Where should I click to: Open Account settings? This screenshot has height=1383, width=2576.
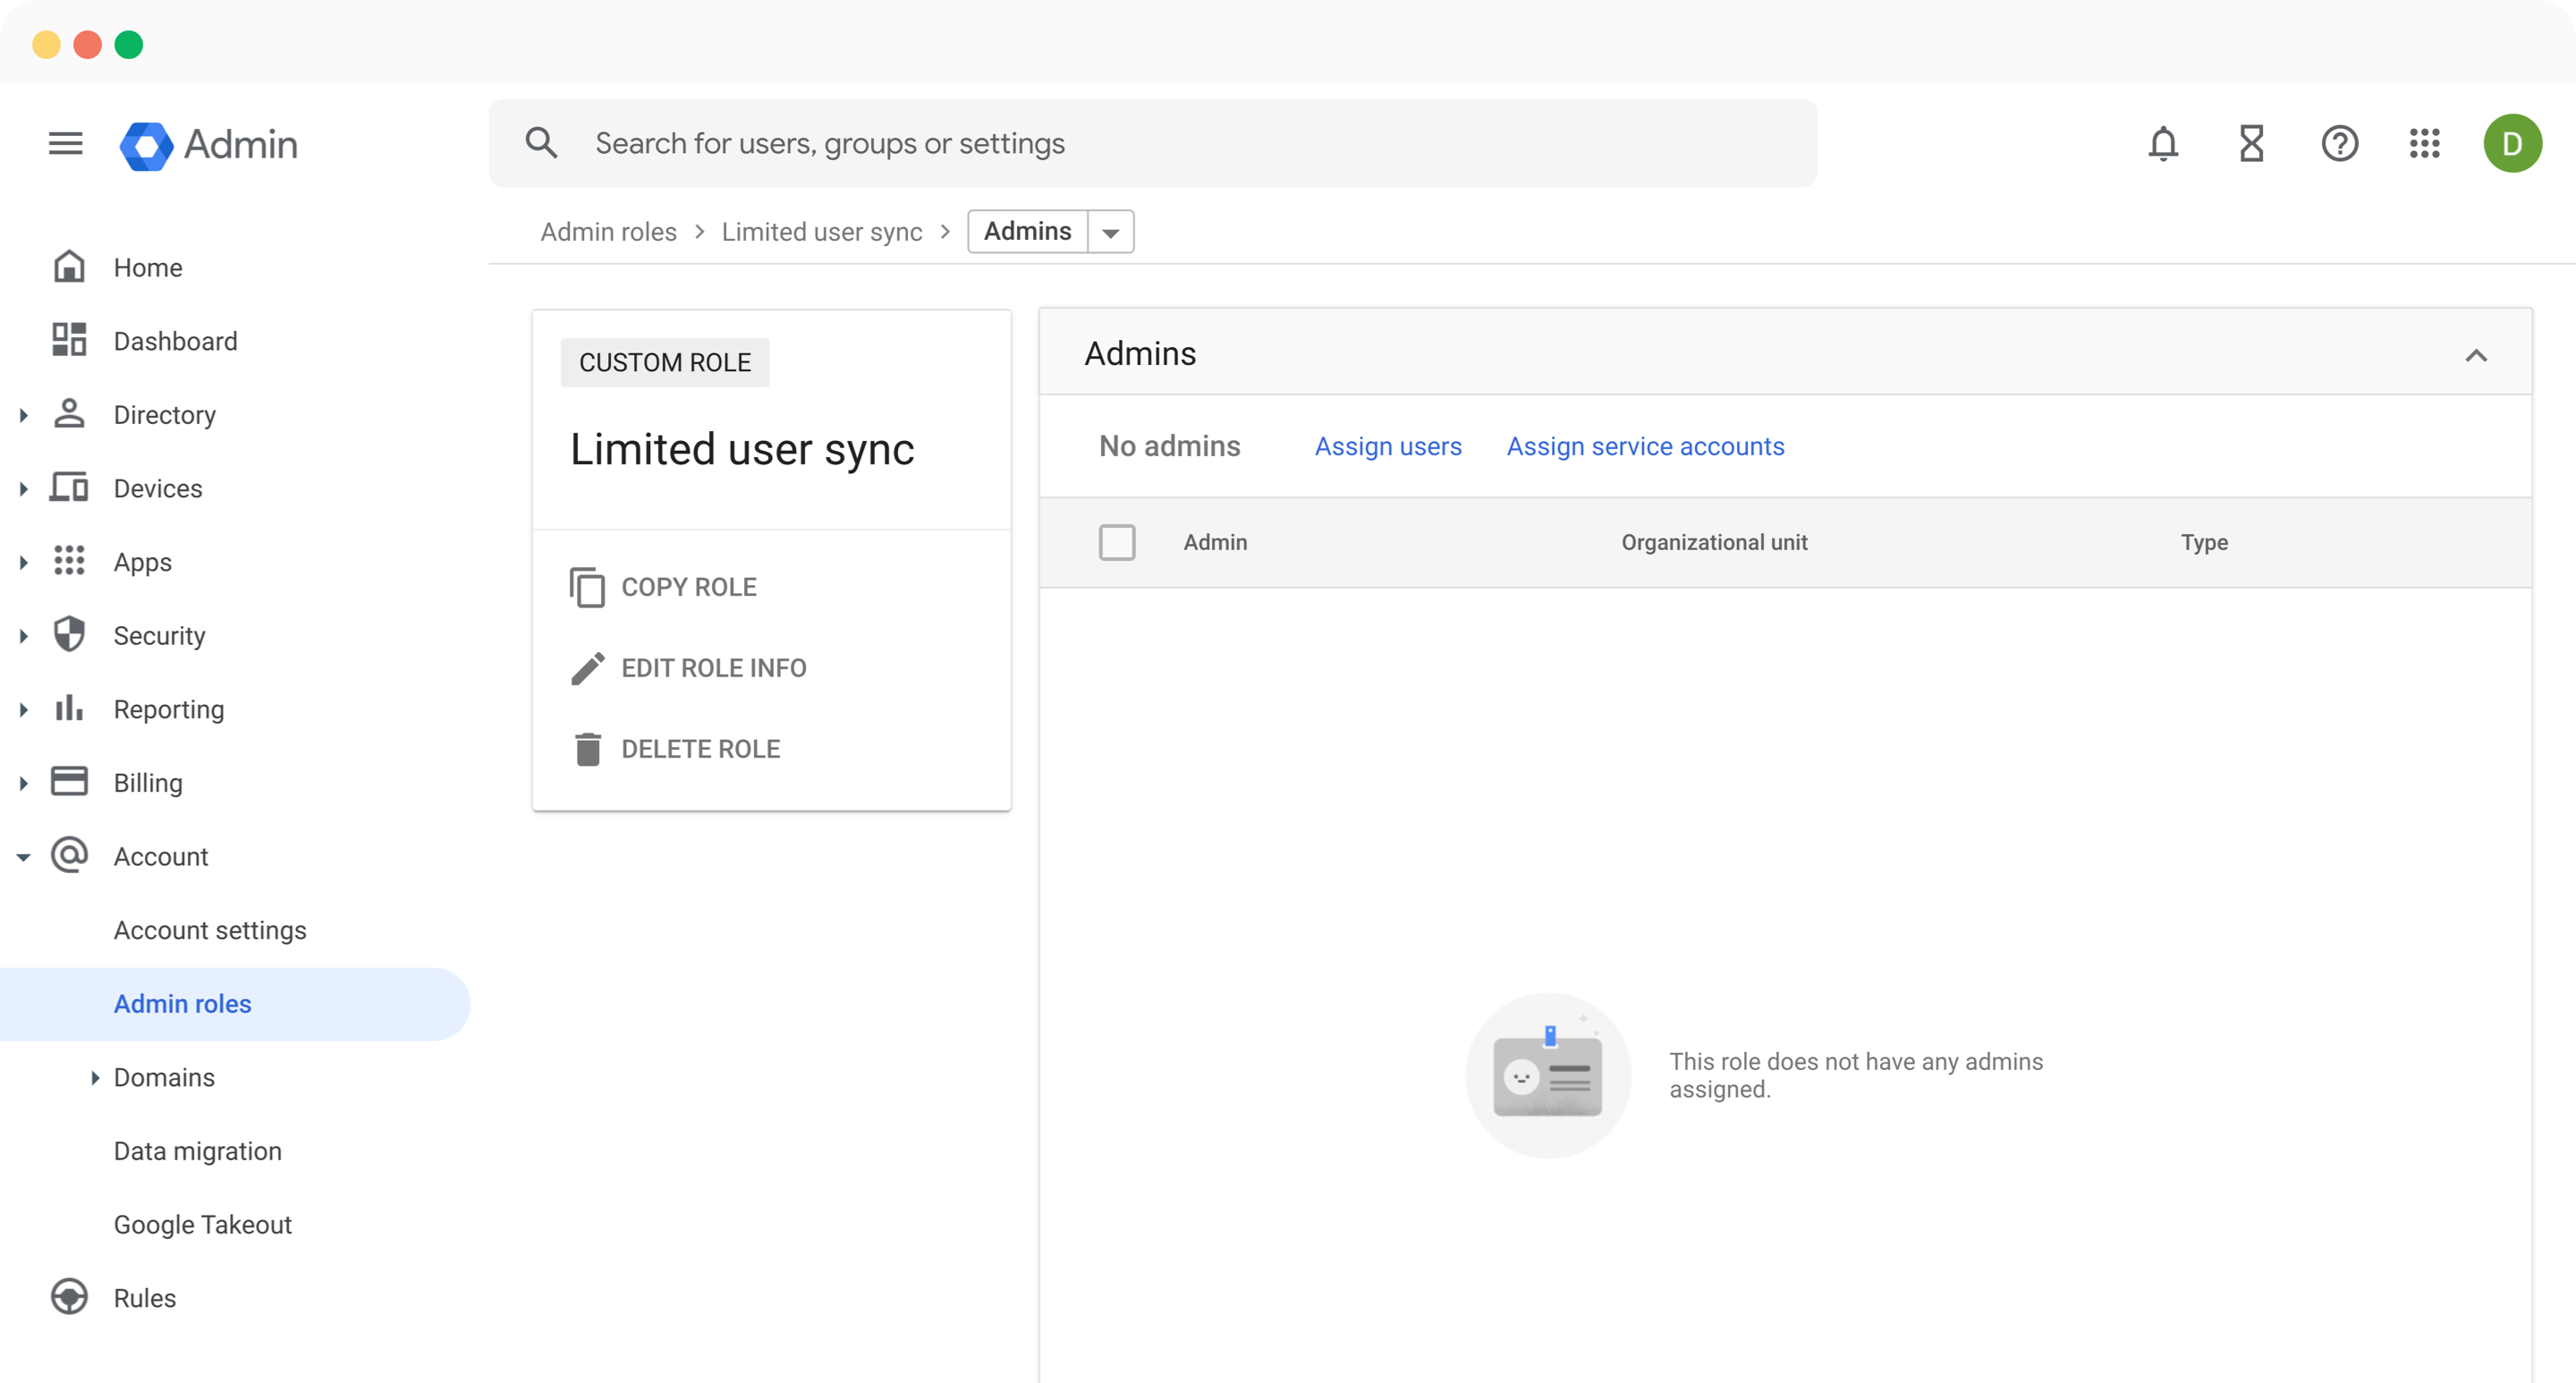point(210,930)
